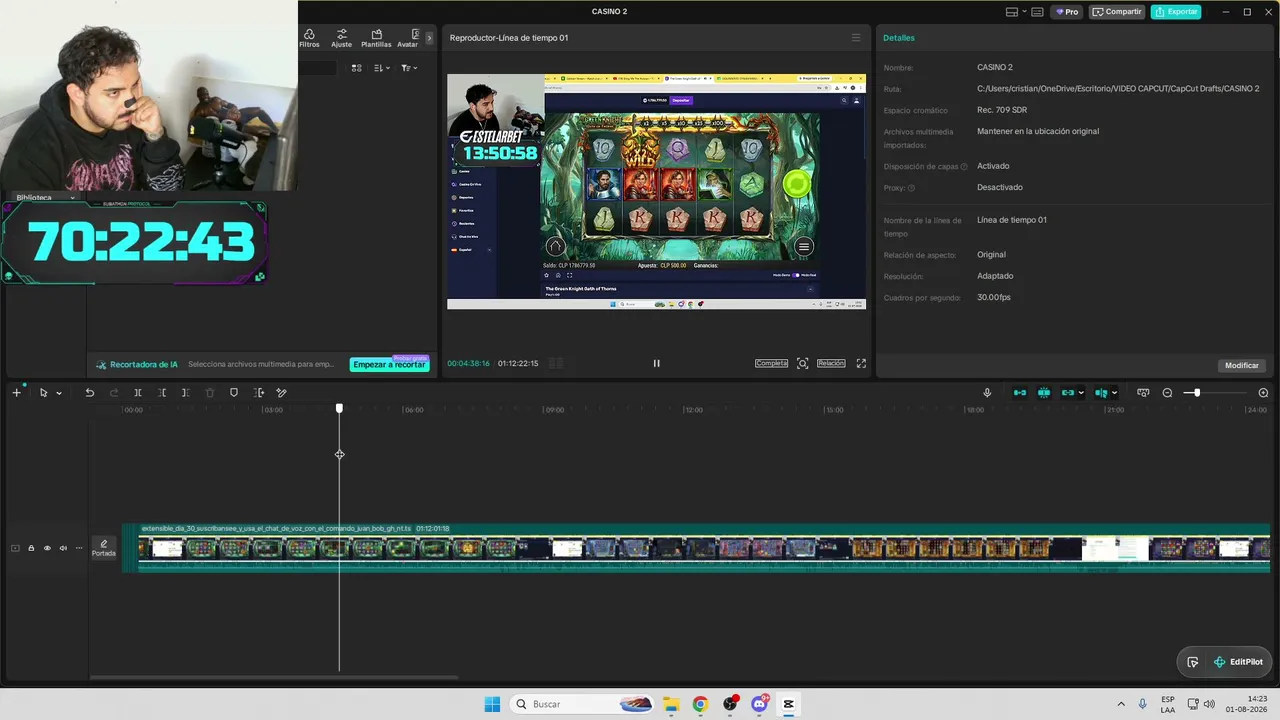Pause the video playback
This screenshot has height=720, width=1280.
pos(656,363)
